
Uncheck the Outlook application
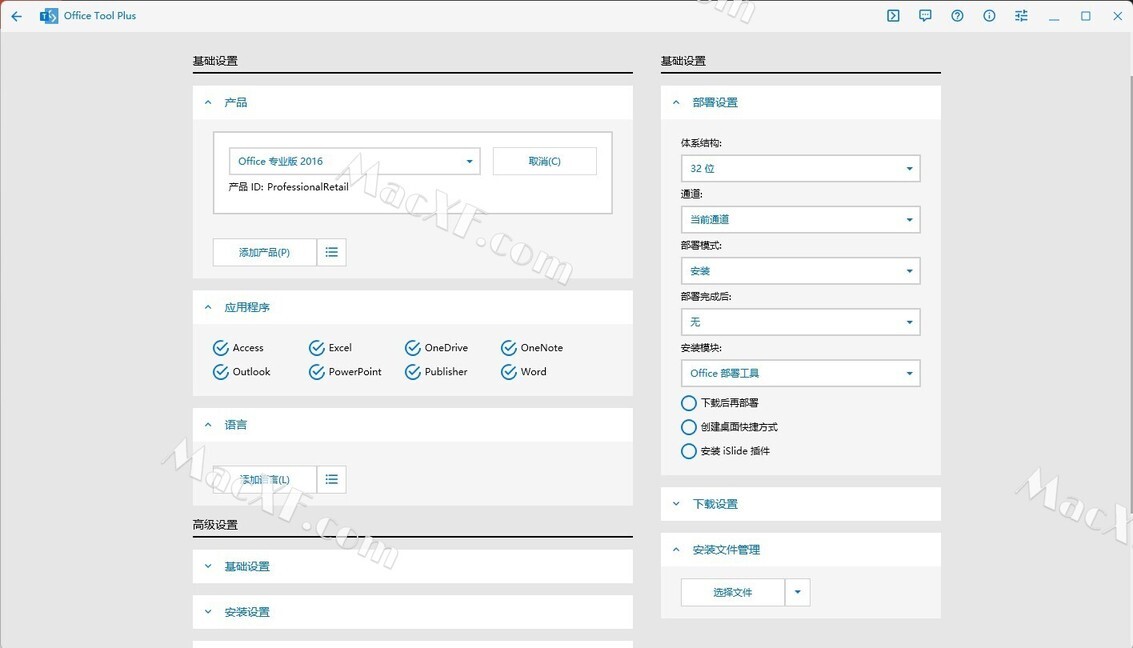coord(220,372)
